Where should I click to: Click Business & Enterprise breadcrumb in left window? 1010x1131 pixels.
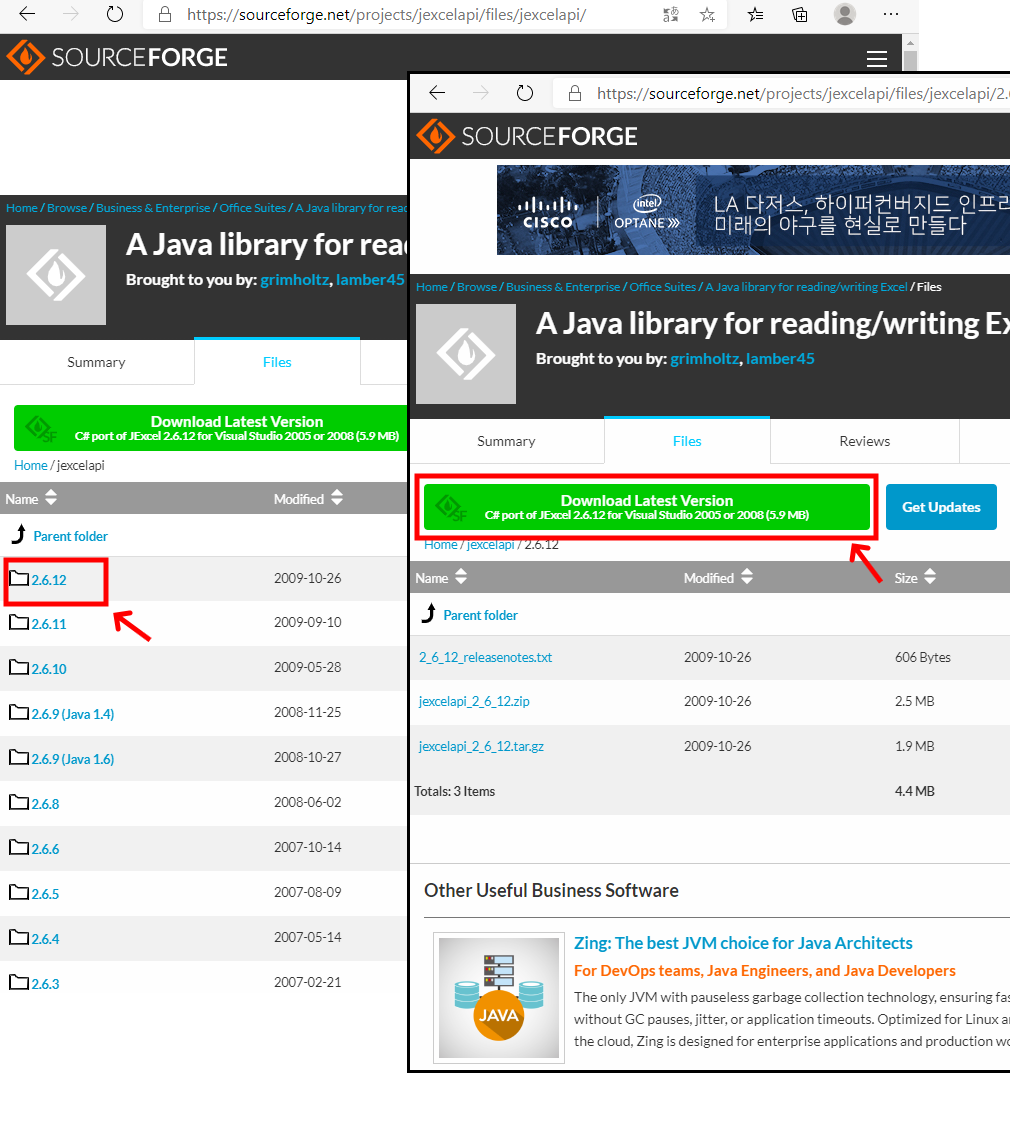[x=153, y=208]
